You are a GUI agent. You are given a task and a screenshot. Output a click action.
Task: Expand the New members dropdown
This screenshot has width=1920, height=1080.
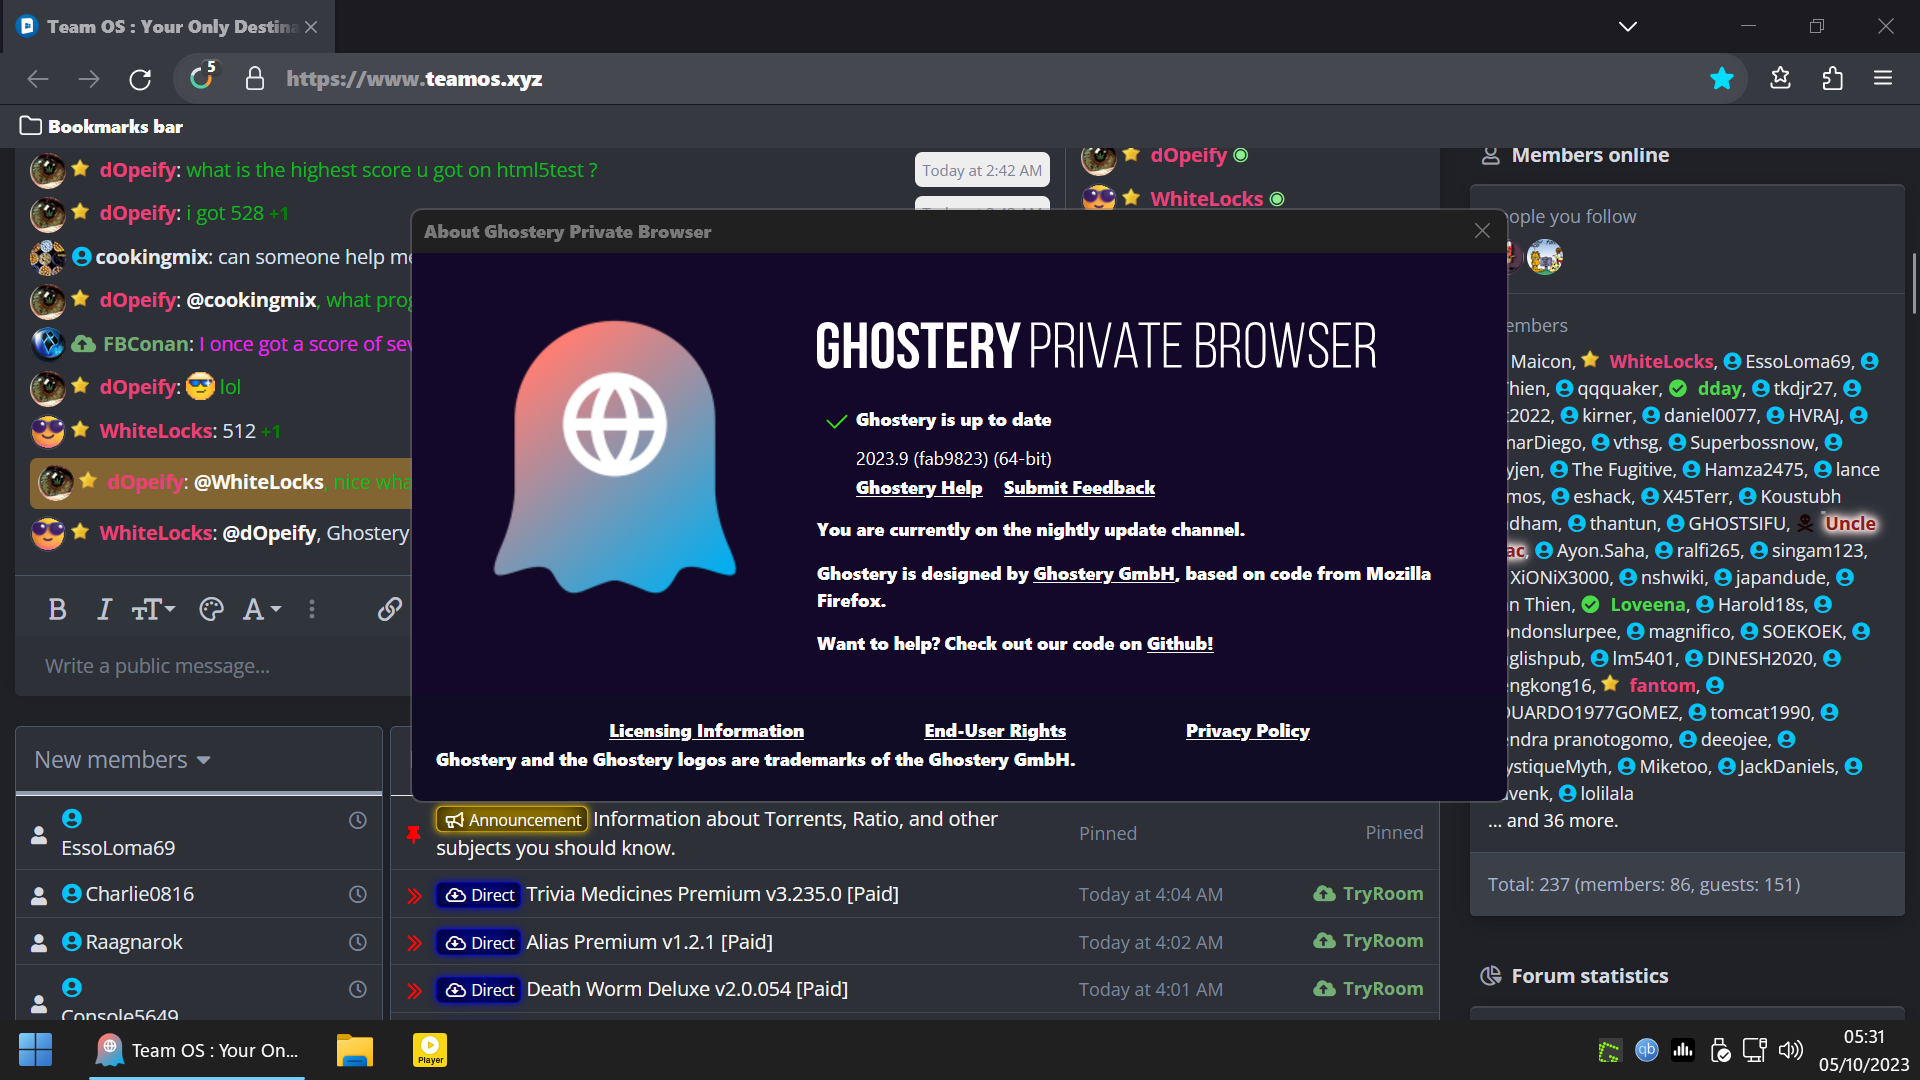pyautogui.click(x=122, y=760)
